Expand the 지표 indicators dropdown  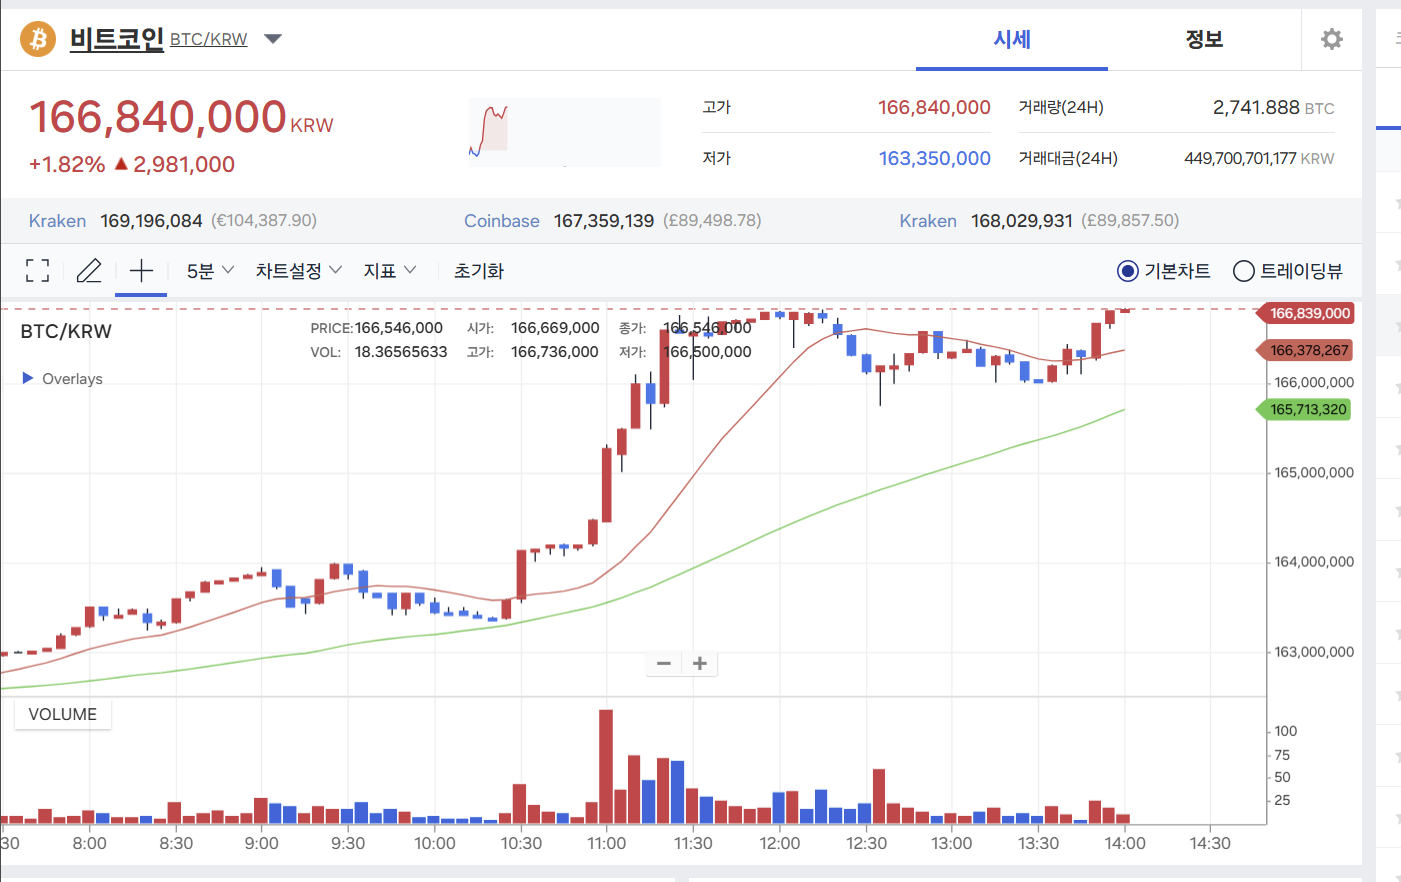point(389,271)
